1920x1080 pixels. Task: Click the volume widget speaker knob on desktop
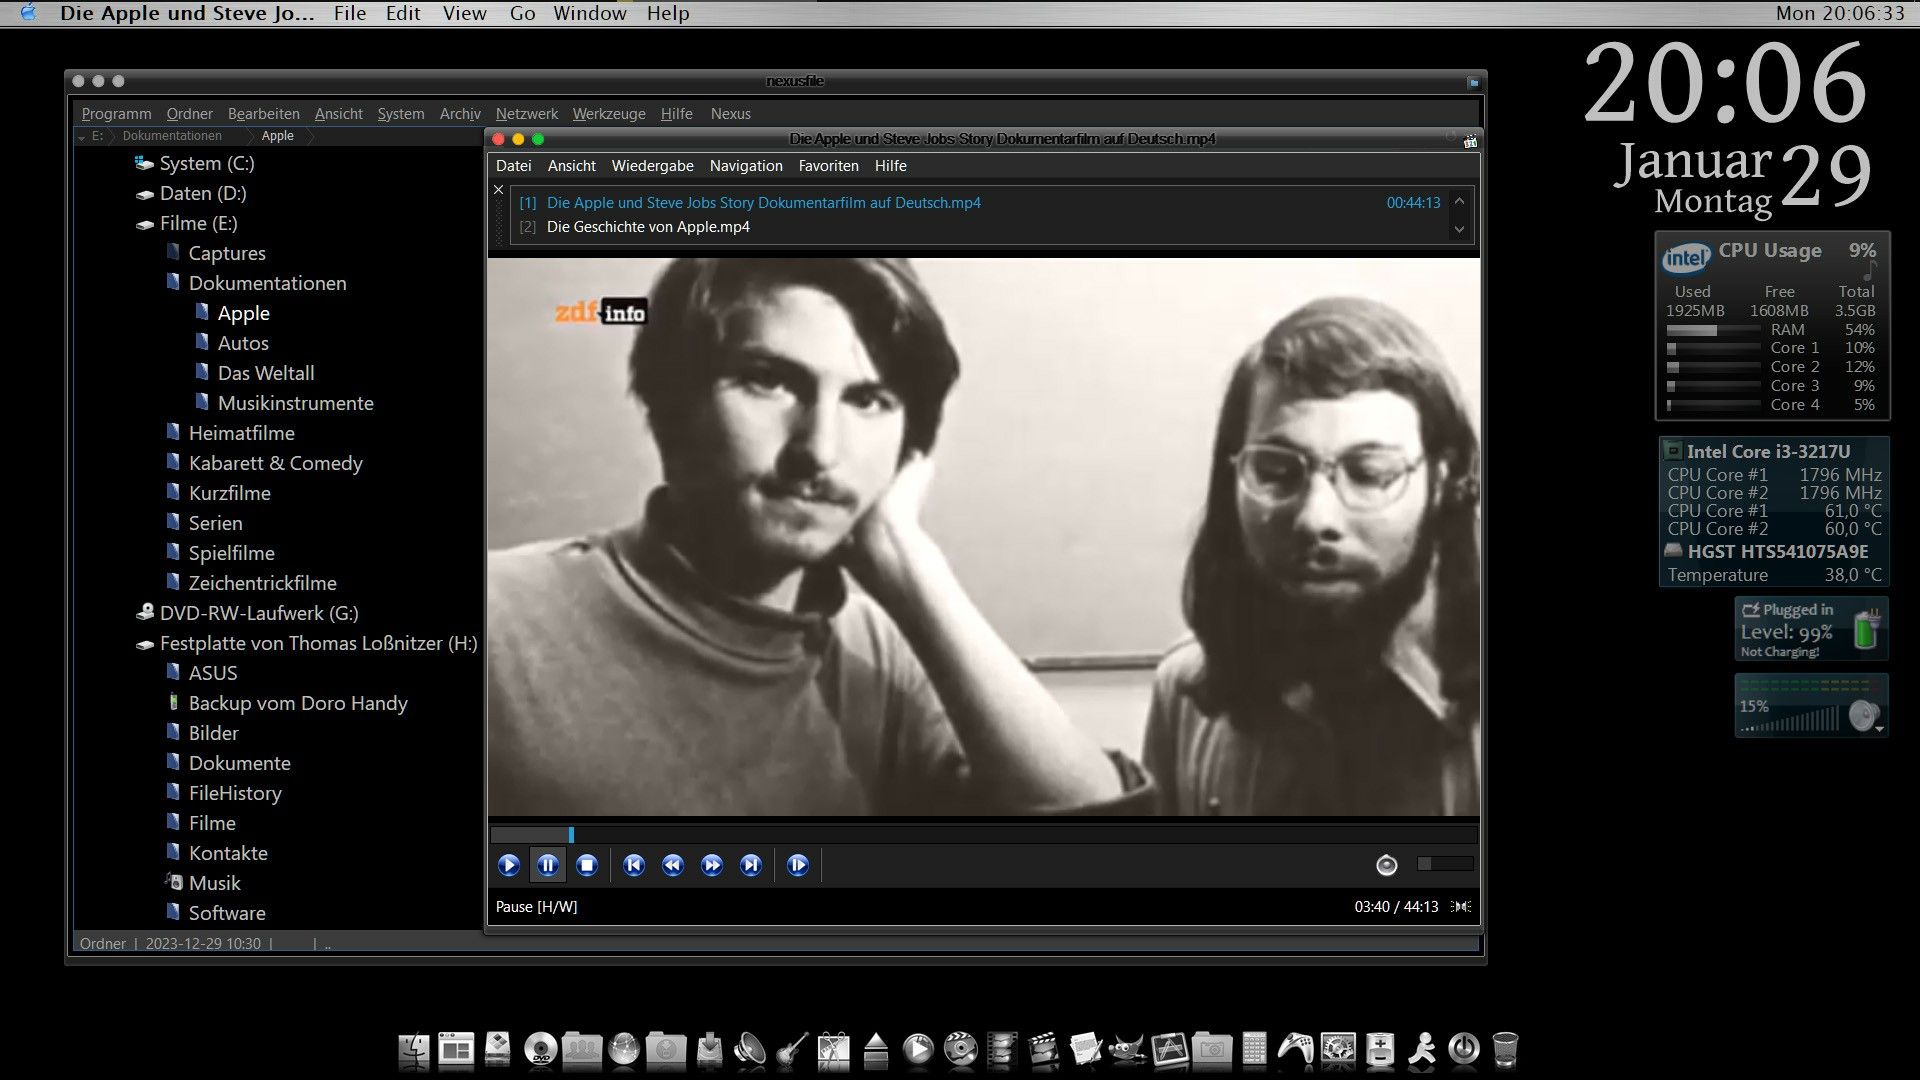[1864, 716]
